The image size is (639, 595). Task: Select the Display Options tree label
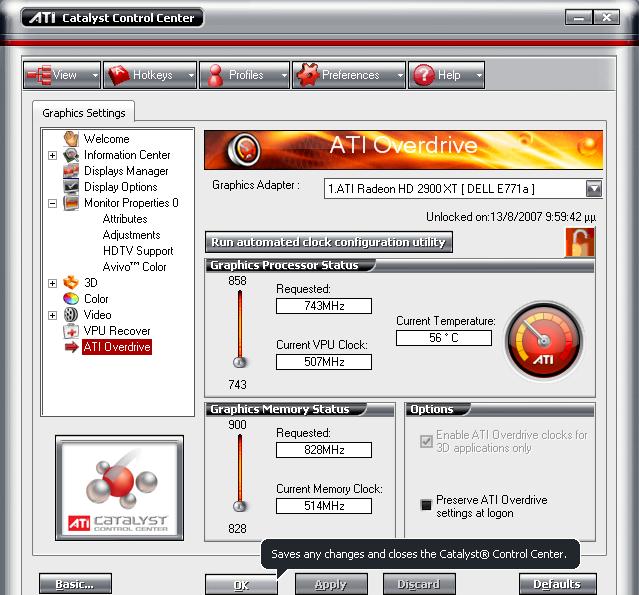(121, 187)
